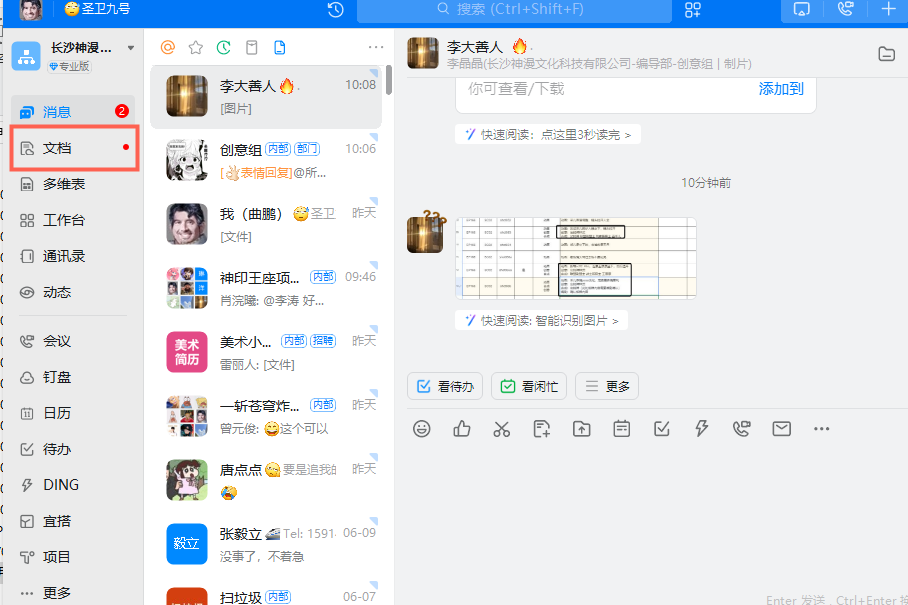Open the 唐点点 chat

coord(266,480)
